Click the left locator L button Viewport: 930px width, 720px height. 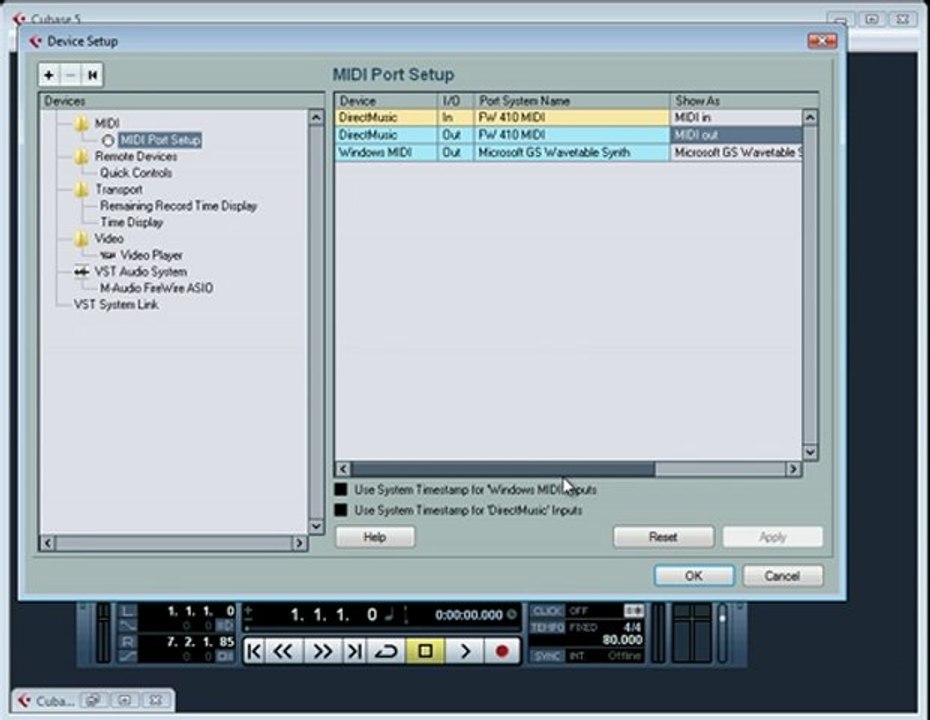[x=128, y=611]
